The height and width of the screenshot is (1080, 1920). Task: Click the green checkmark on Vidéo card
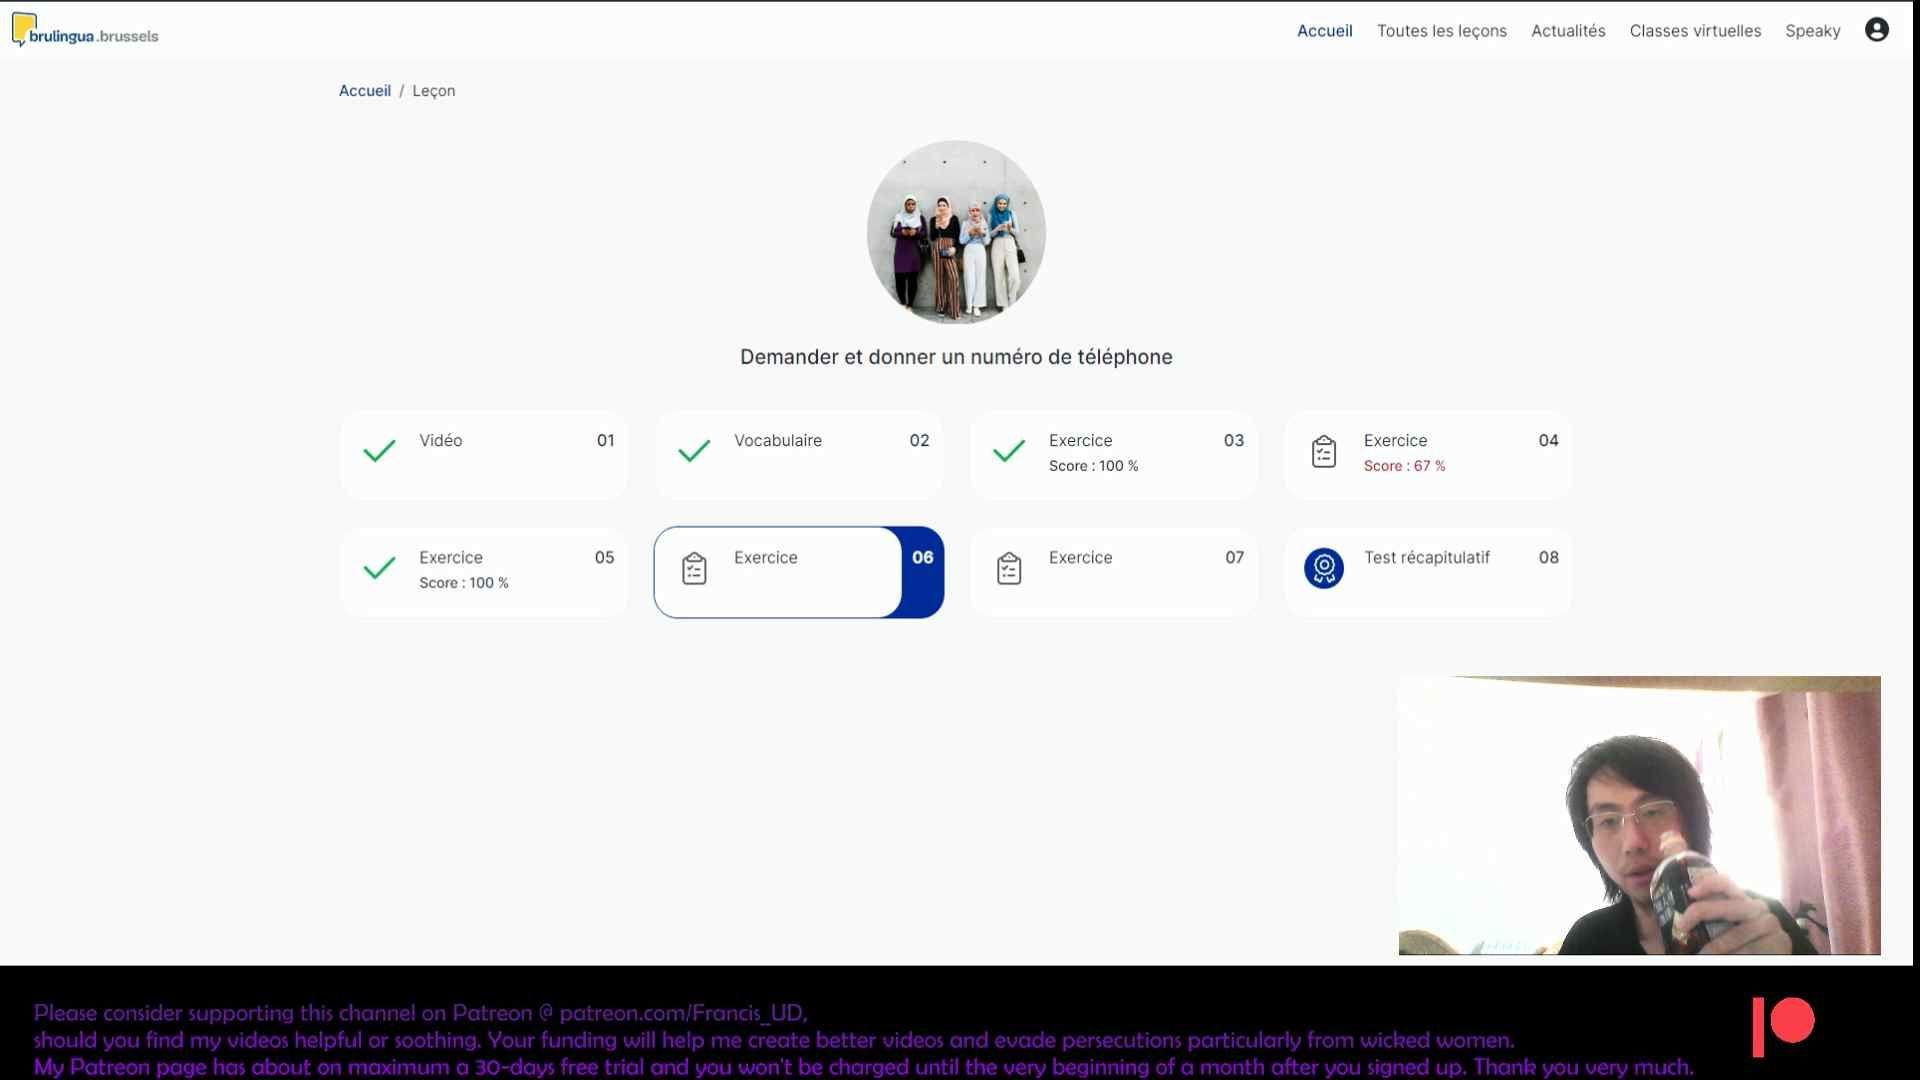tap(379, 451)
